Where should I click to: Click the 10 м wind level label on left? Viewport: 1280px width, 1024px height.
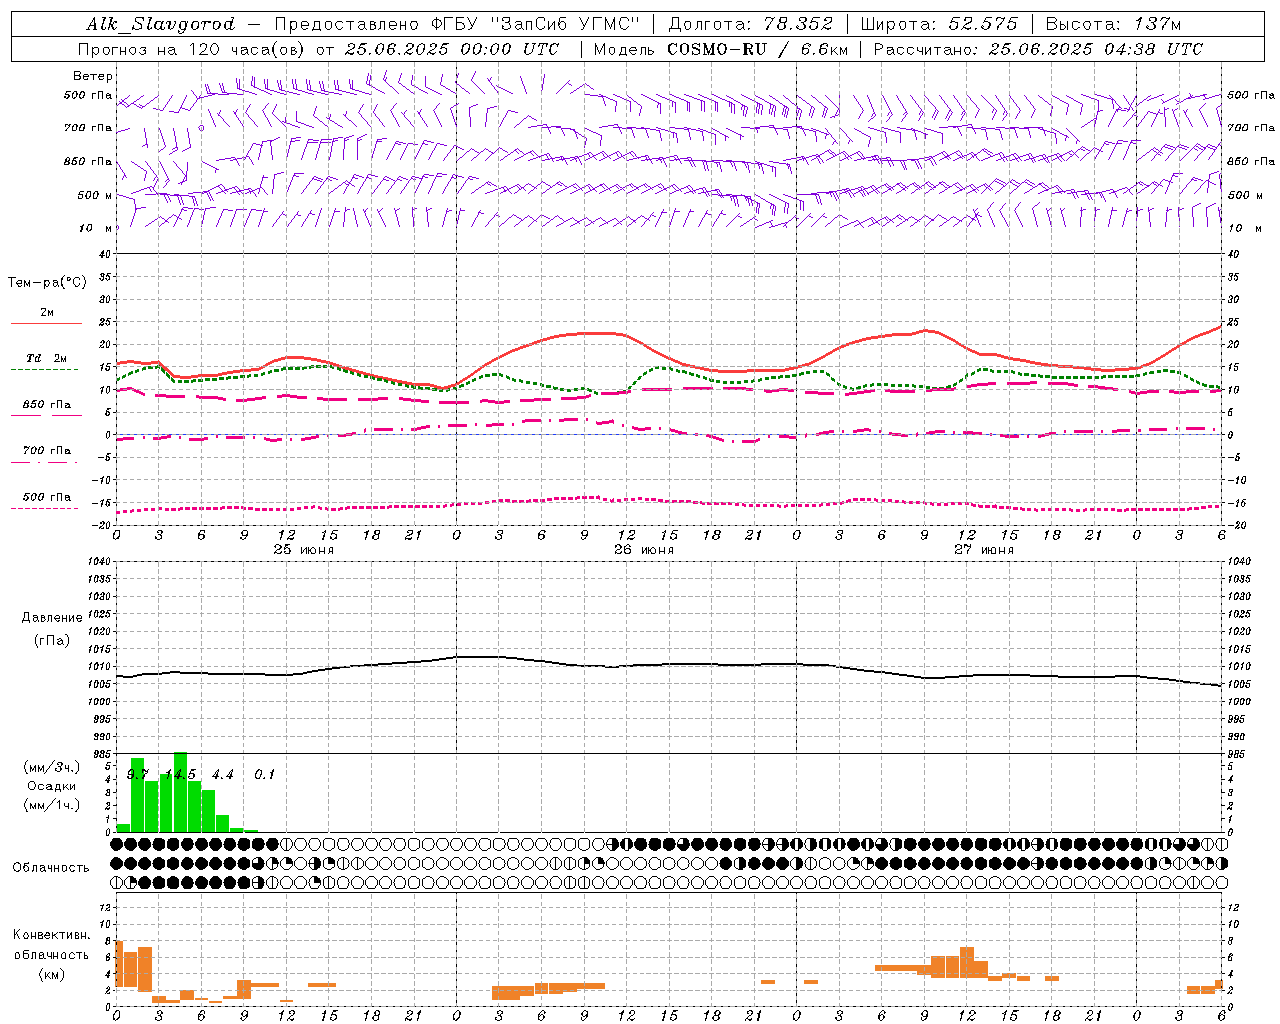(x=97, y=229)
